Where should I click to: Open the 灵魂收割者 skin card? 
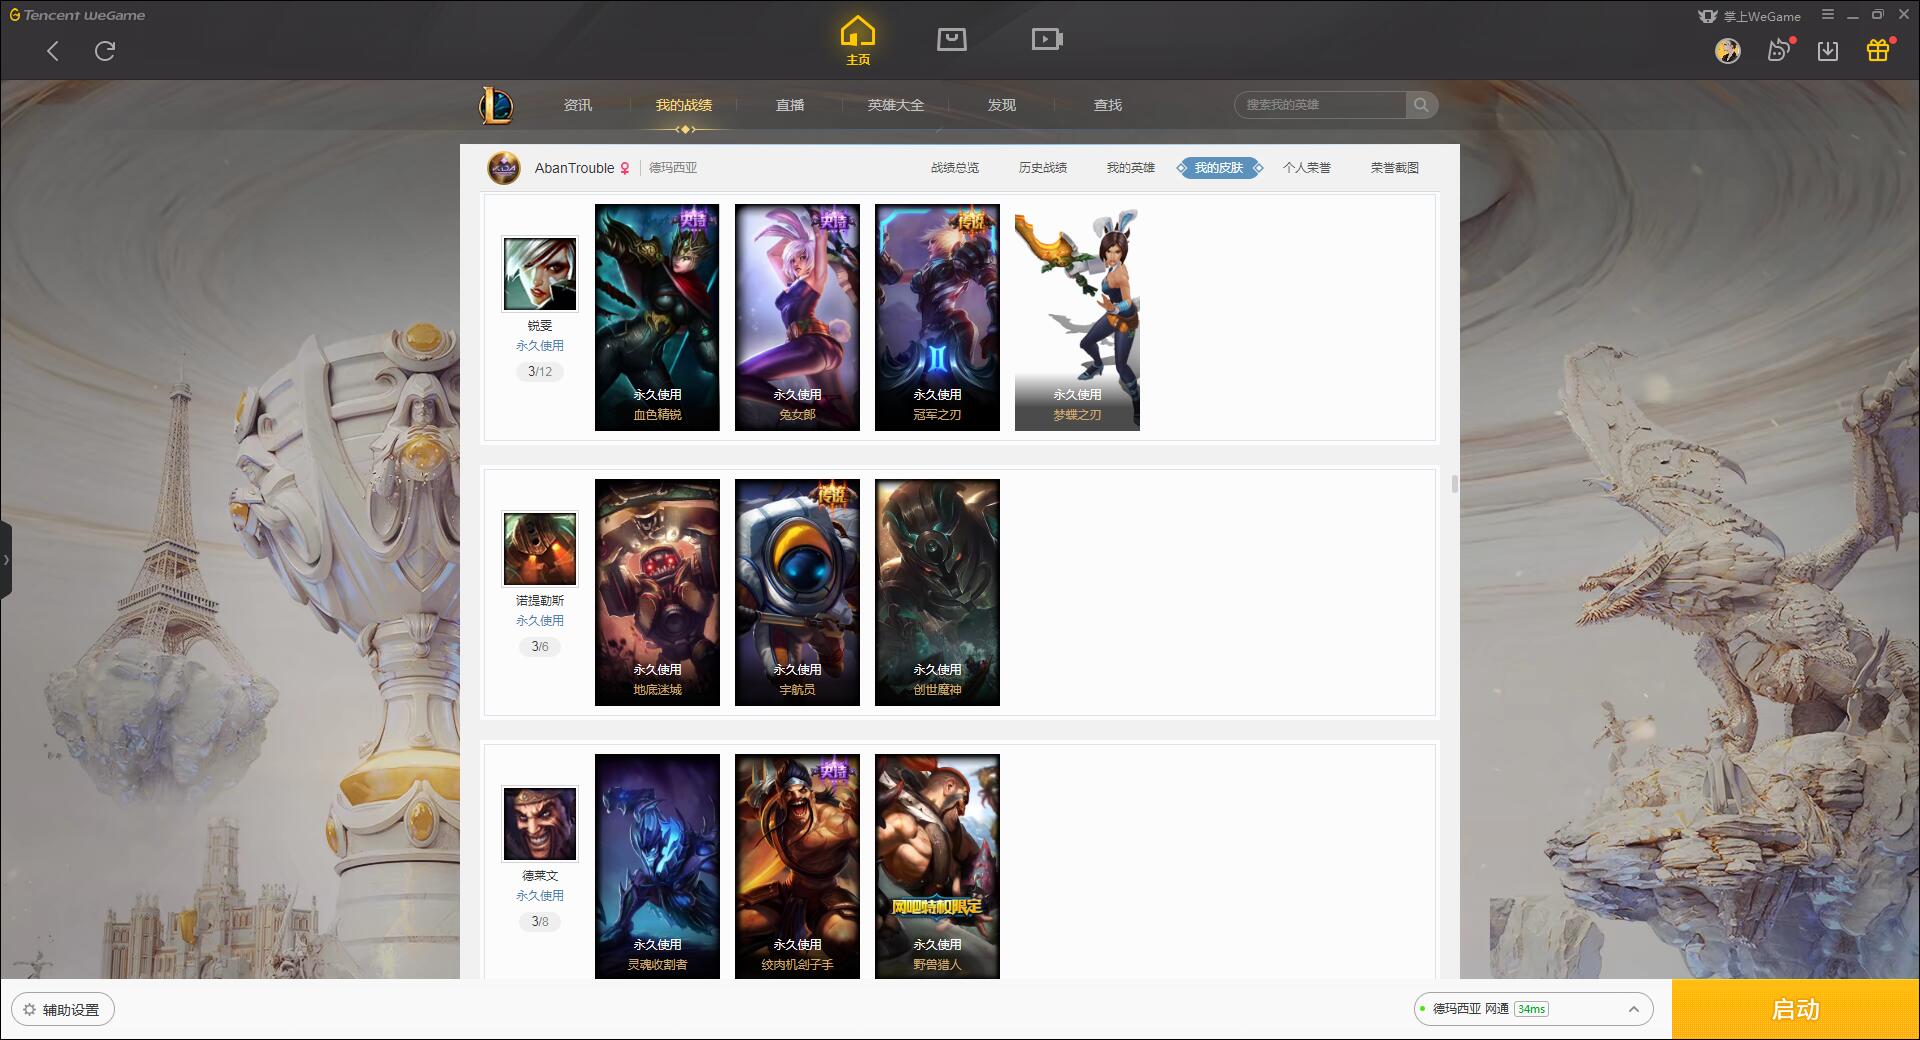pos(657,866)
